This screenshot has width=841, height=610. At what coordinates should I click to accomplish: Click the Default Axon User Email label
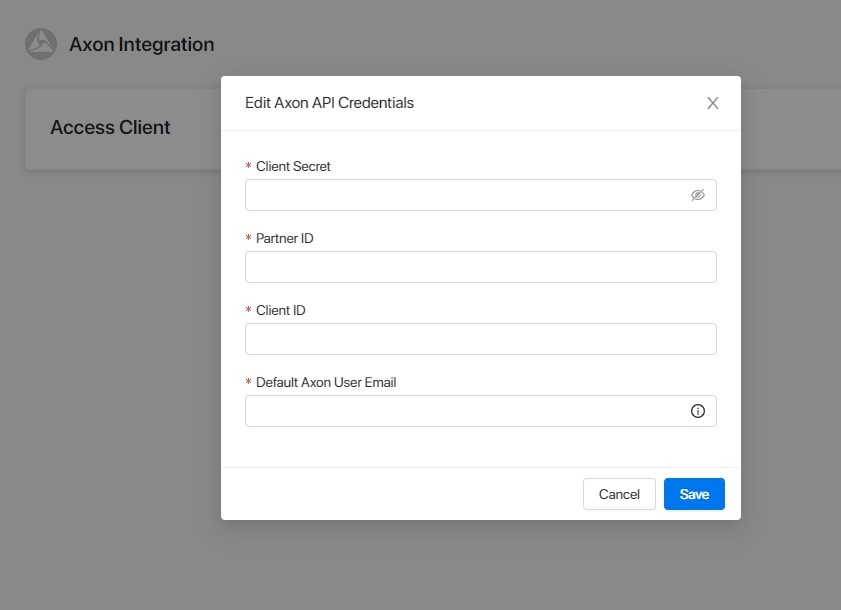326,383
